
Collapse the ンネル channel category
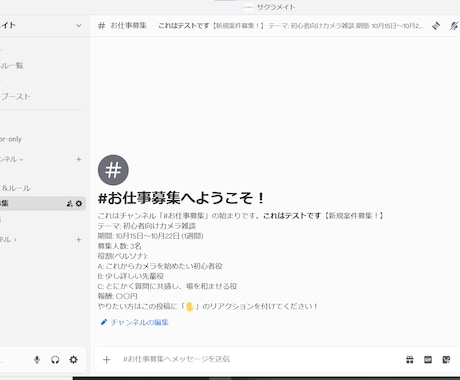[12, 159]
